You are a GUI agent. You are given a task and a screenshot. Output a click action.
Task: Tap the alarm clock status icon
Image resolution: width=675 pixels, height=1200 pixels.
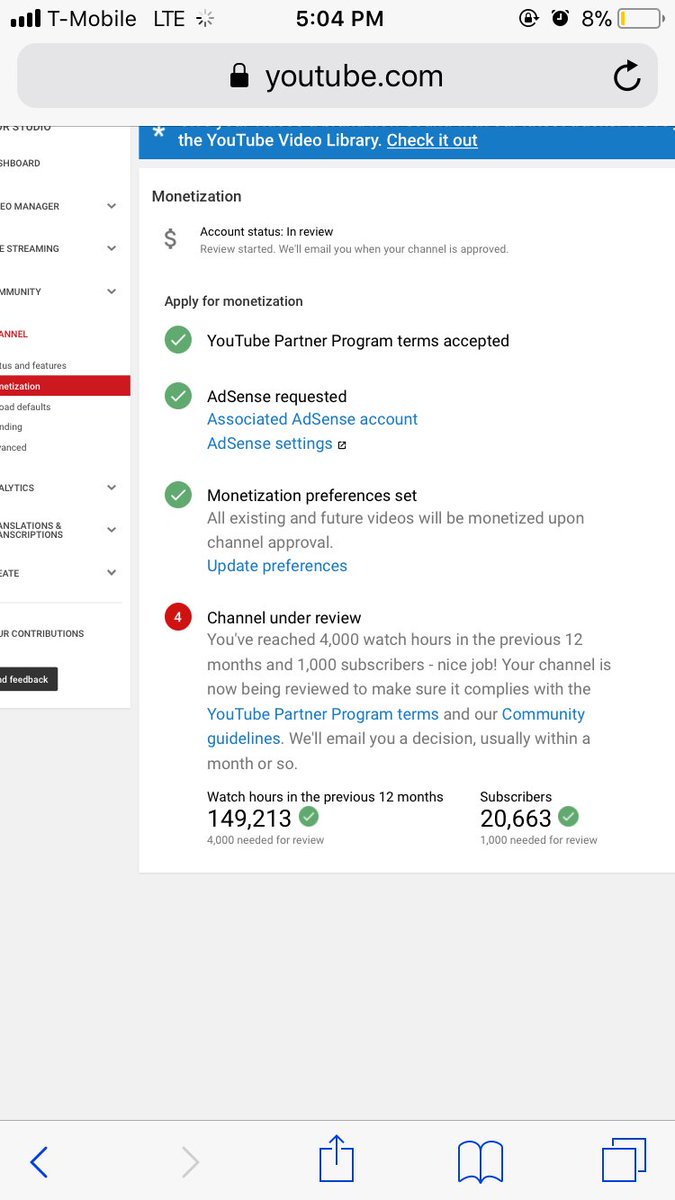click(x=561, y=18)
